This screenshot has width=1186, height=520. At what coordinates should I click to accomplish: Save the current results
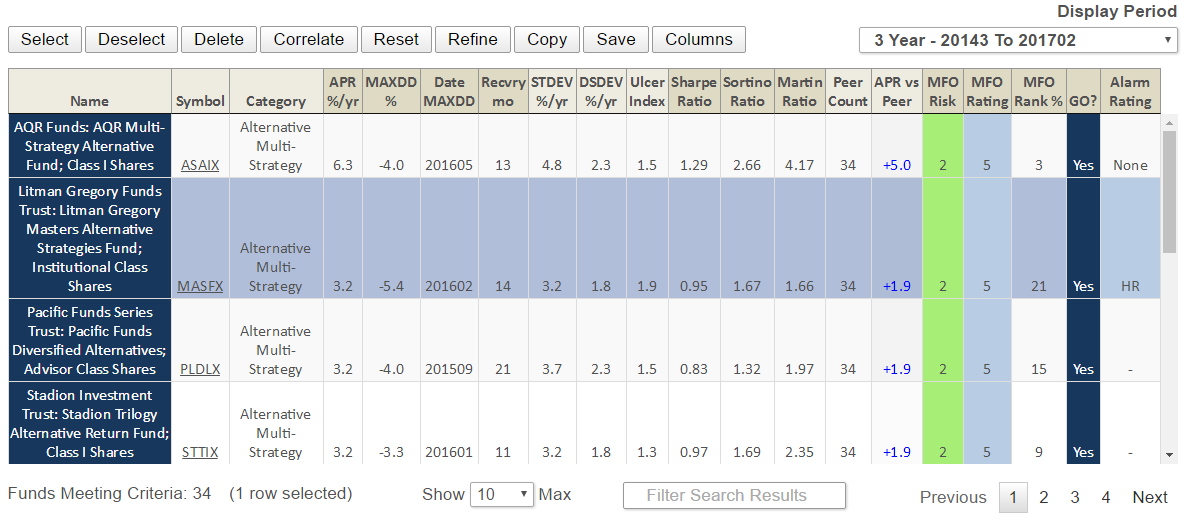pos(616,39)
